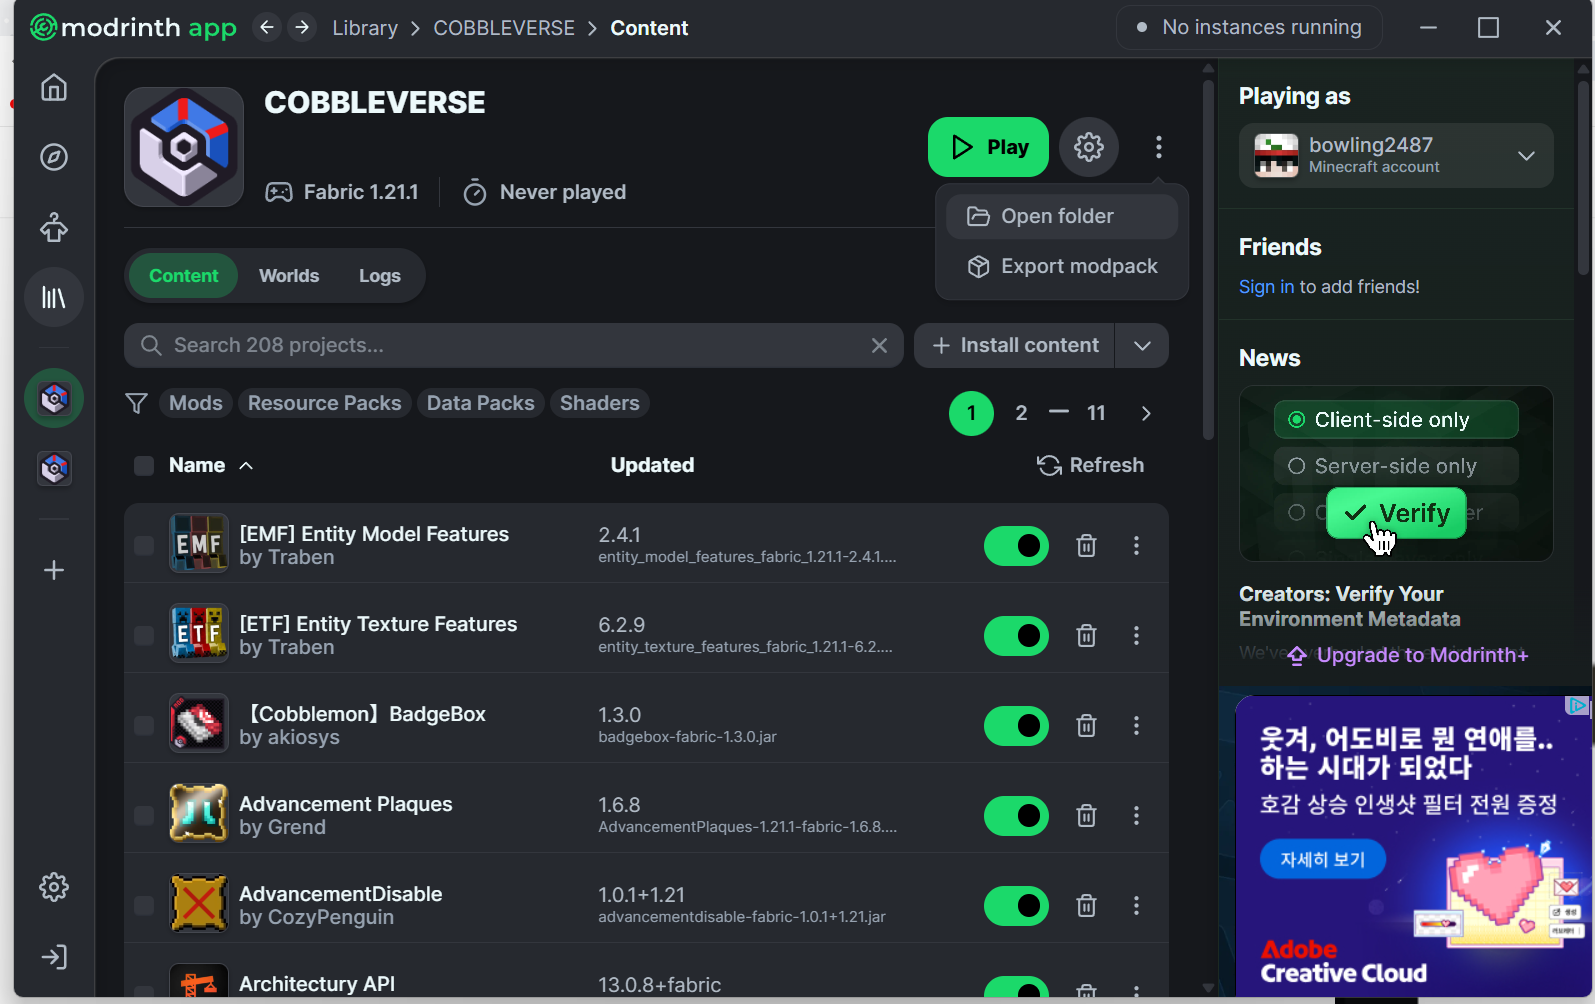Check the select-all checkbox beside Name
Viewport: 1595px width, 1004px height.
click(x=144, y=465)
